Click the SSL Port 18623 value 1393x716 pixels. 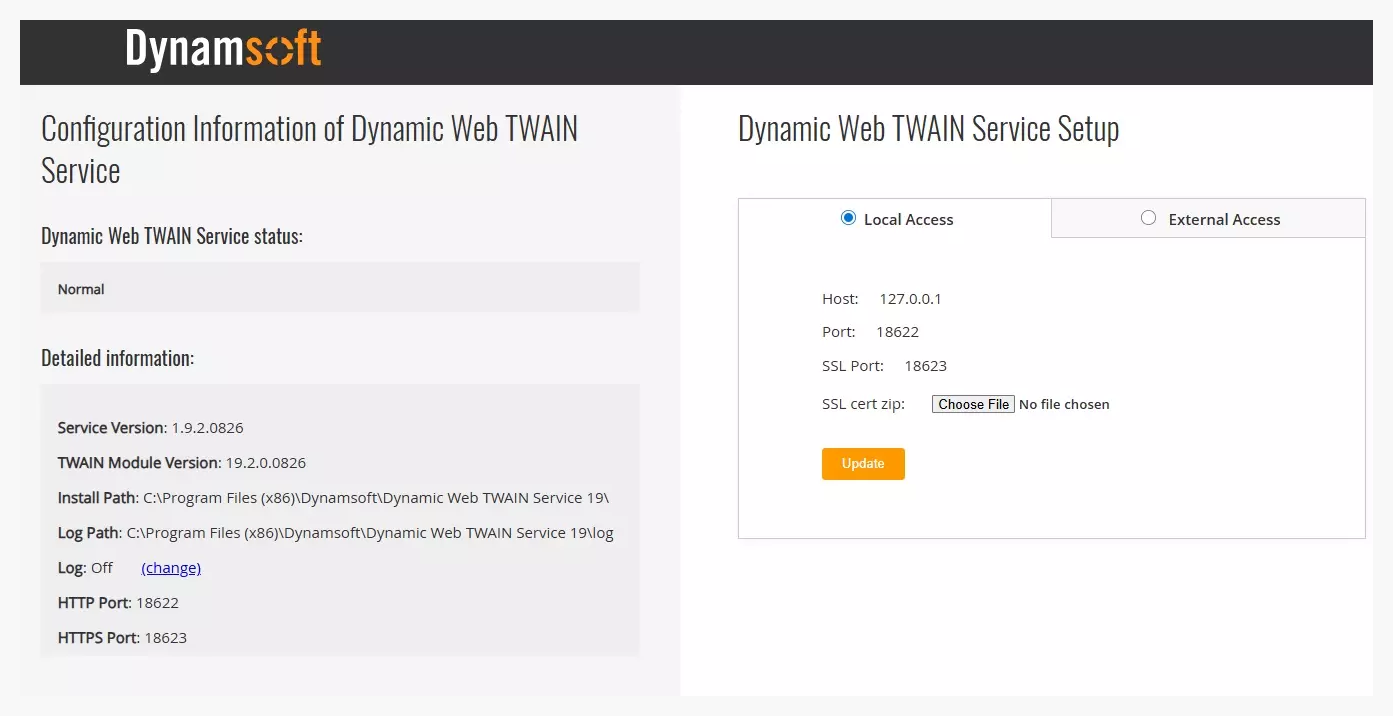(925, 366)
